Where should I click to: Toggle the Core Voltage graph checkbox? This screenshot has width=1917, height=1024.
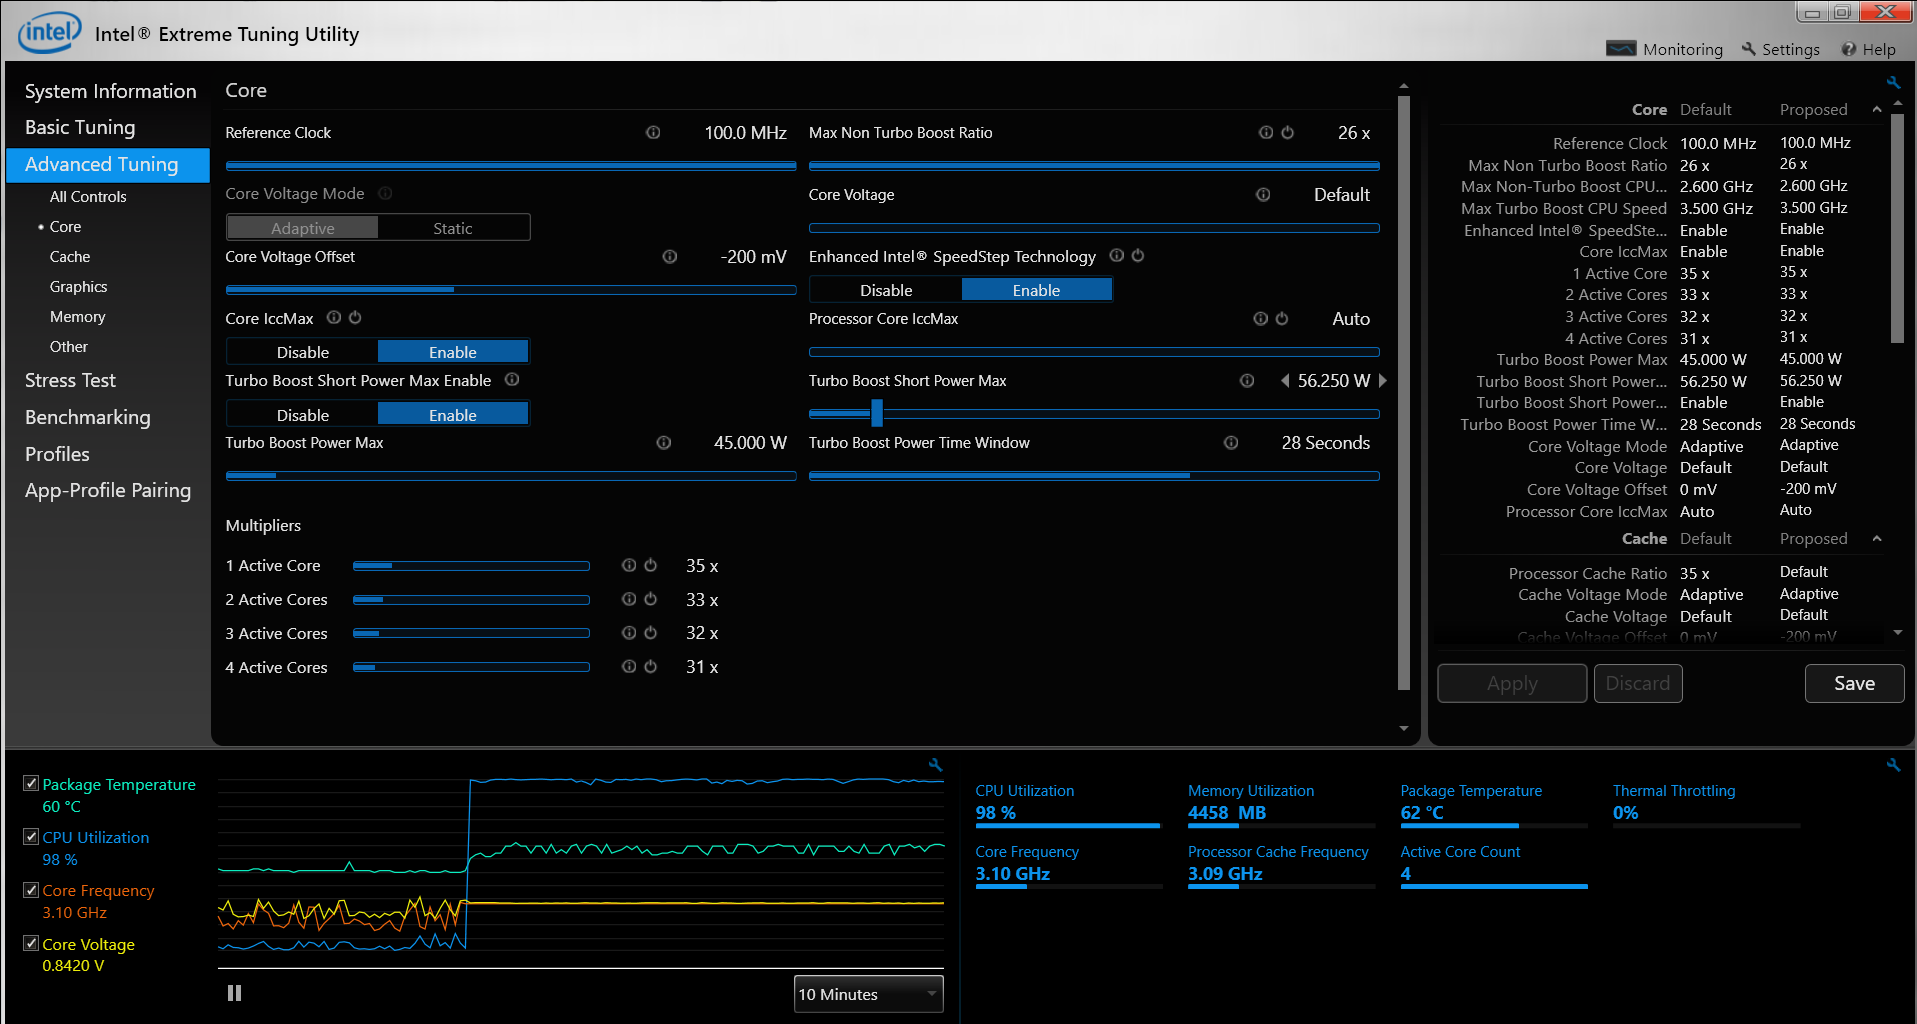pos(31,943)
